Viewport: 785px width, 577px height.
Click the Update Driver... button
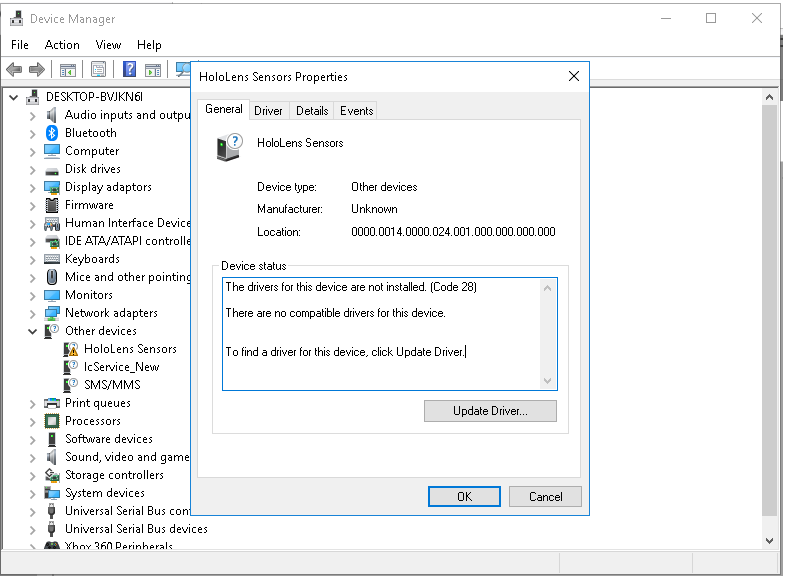490,411
